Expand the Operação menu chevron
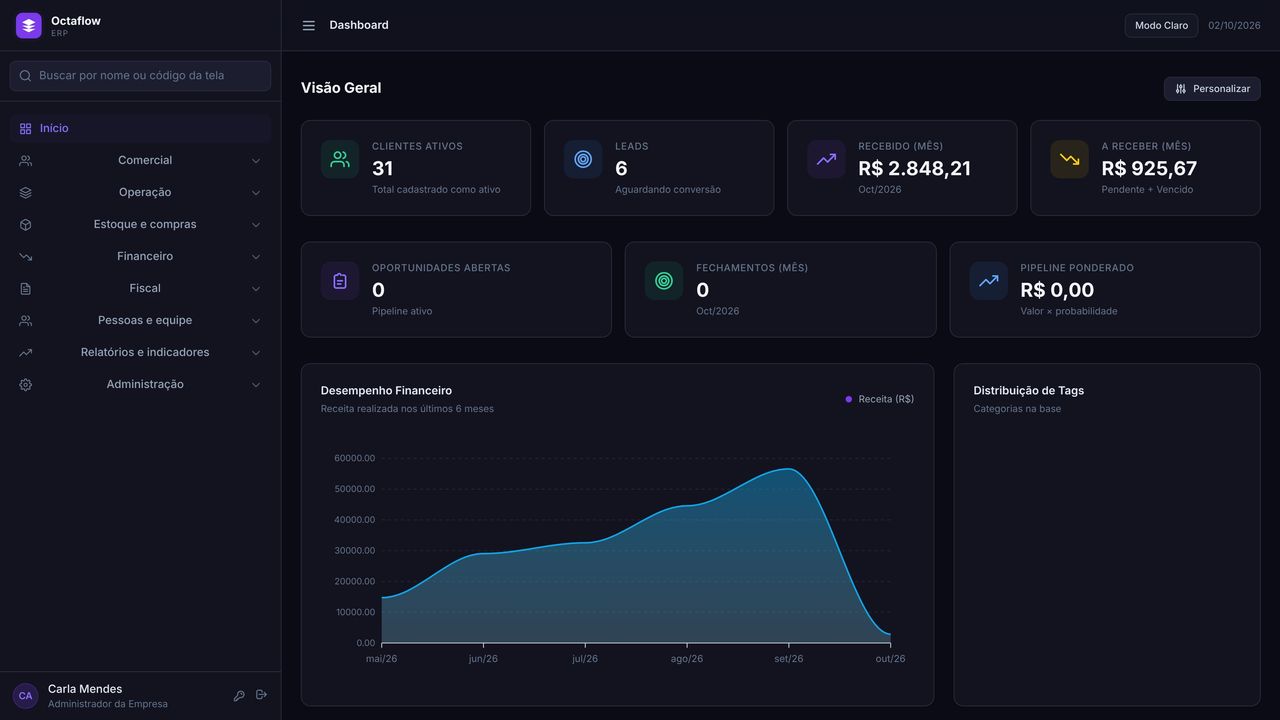The image size is (1280, 720). (x=256, y=193)
